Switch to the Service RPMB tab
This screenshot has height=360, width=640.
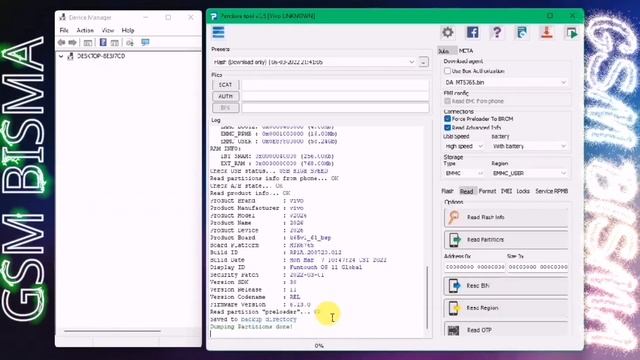coord(551,191)
